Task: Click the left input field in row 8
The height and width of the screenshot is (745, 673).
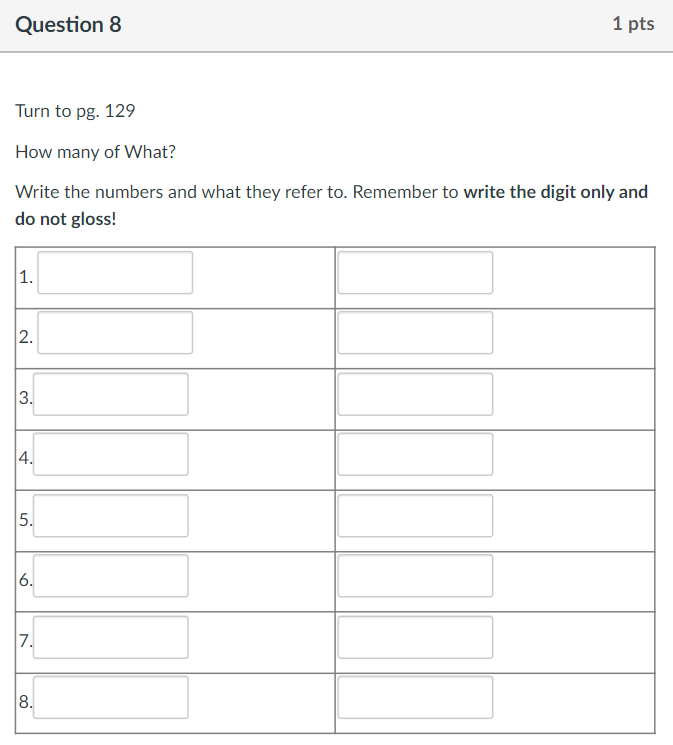Action: coord(112,698)
